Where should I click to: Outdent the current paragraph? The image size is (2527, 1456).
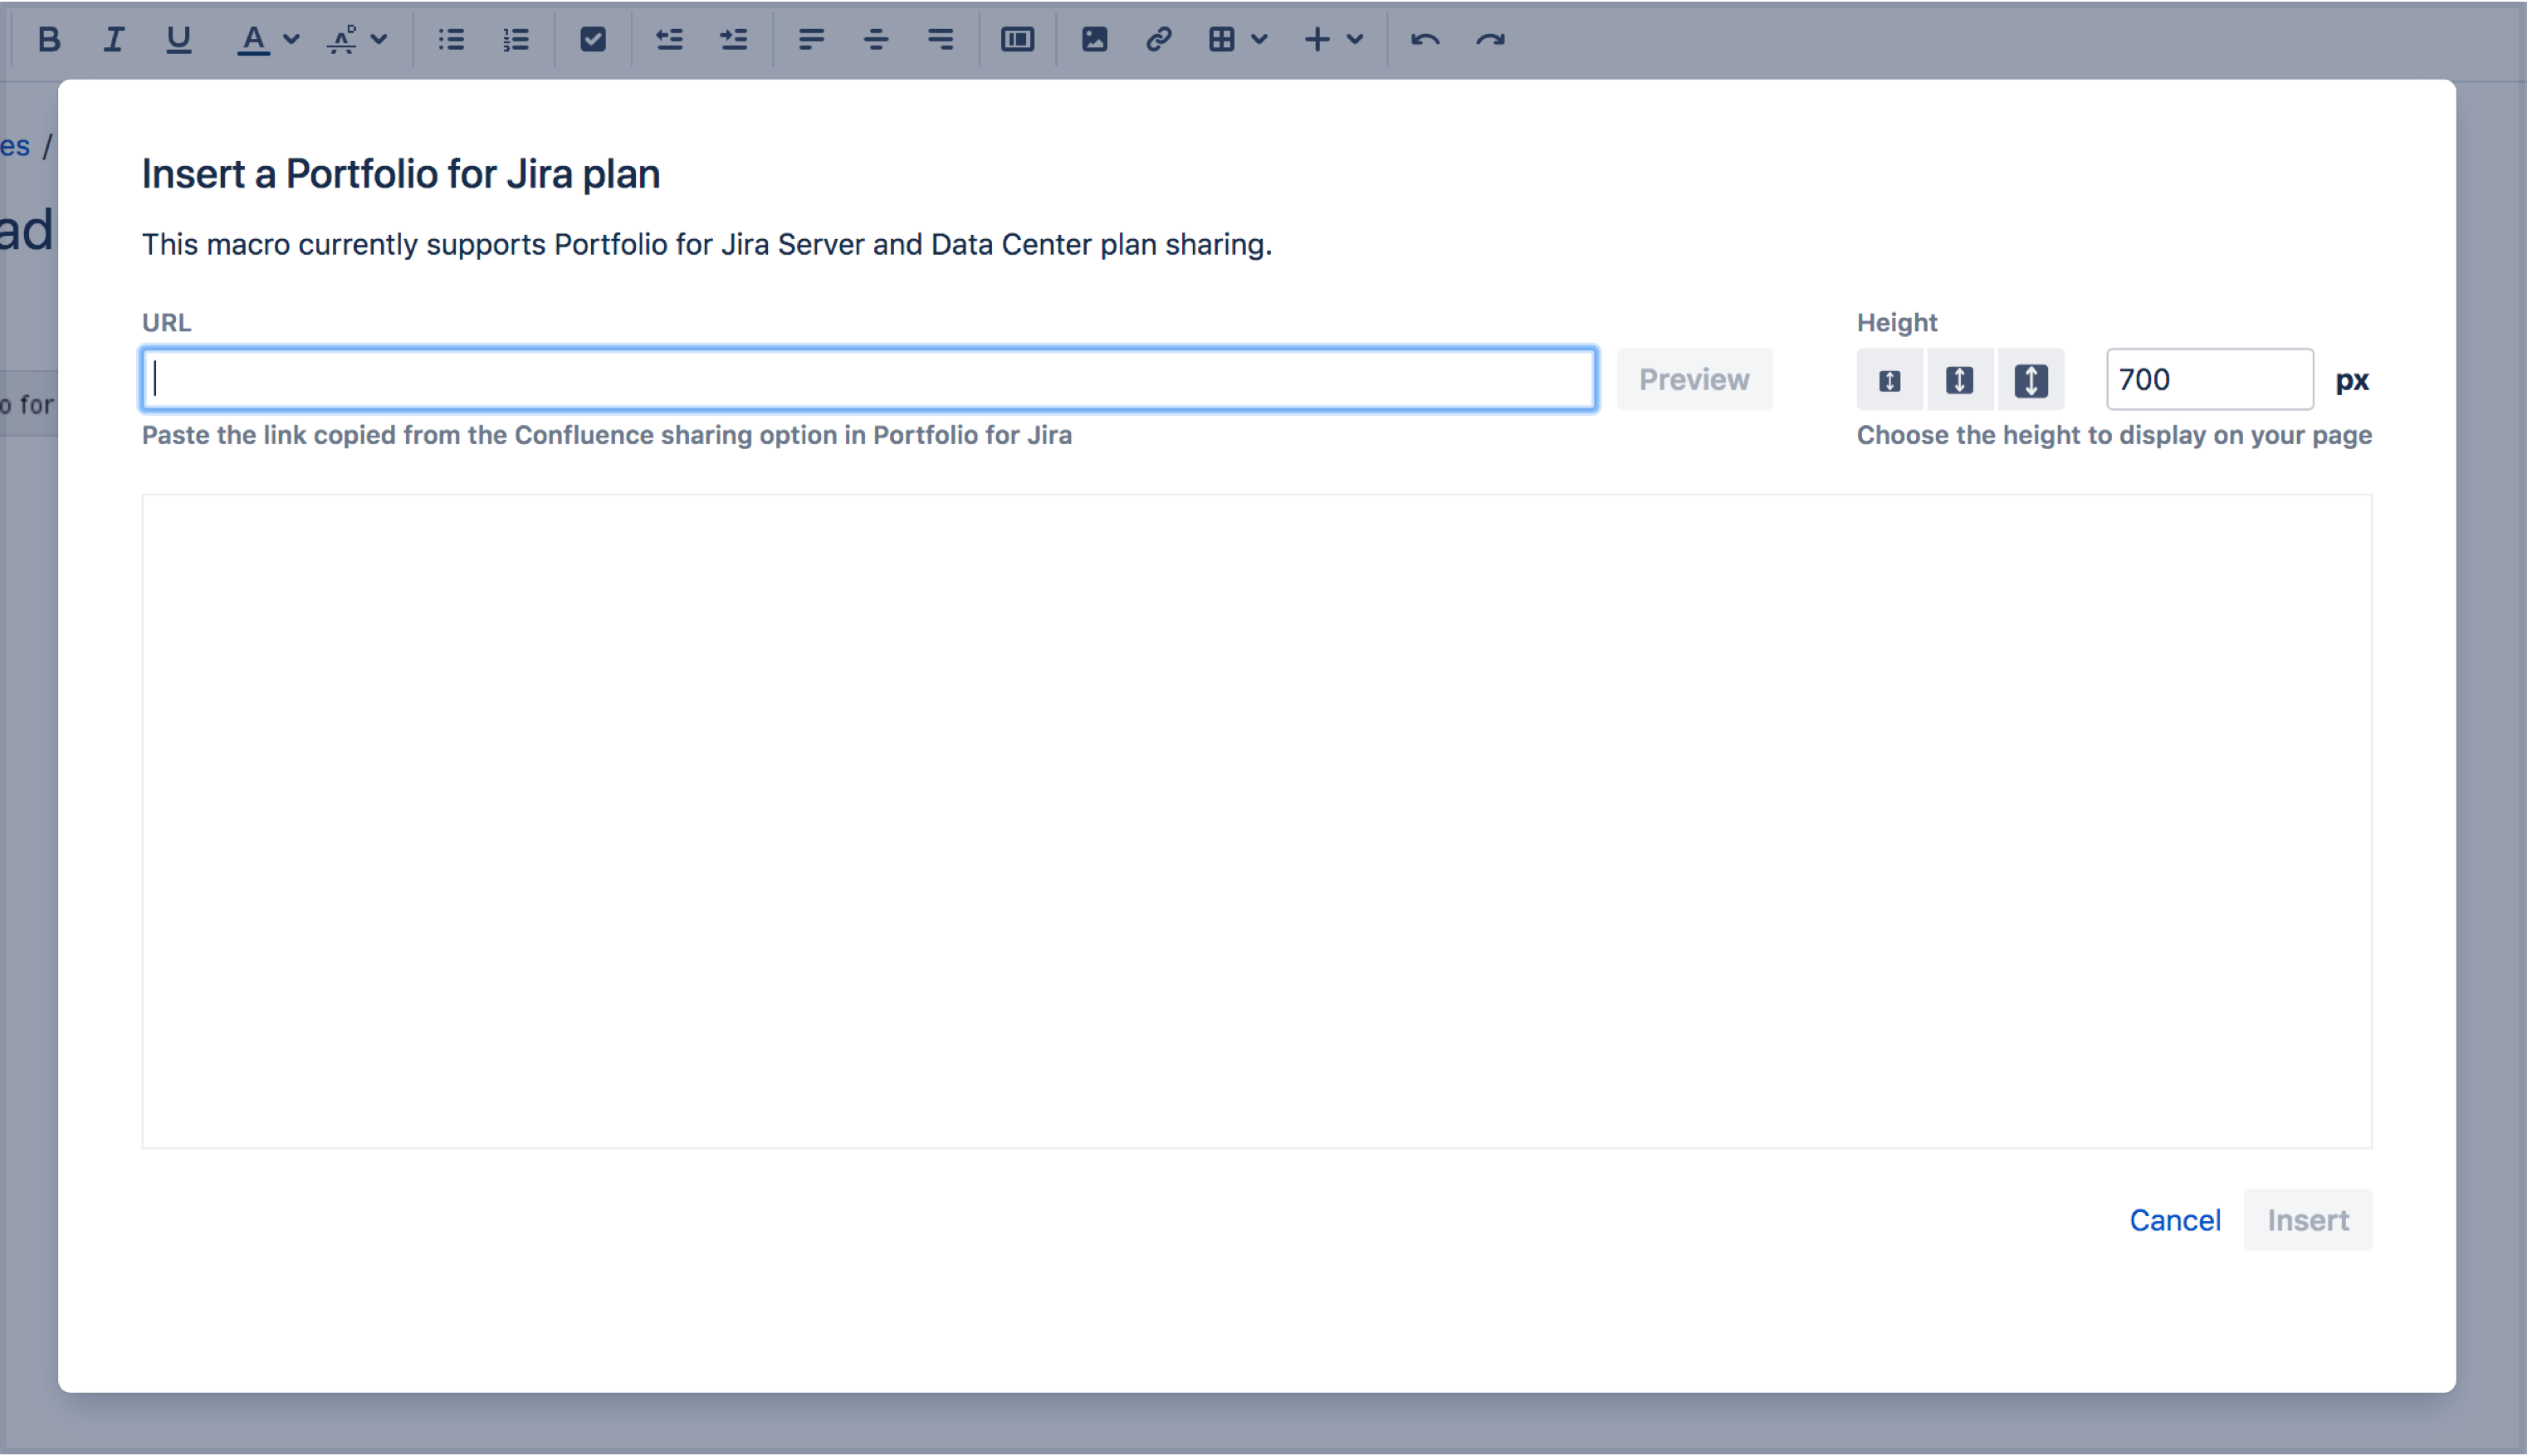(669, 40)
